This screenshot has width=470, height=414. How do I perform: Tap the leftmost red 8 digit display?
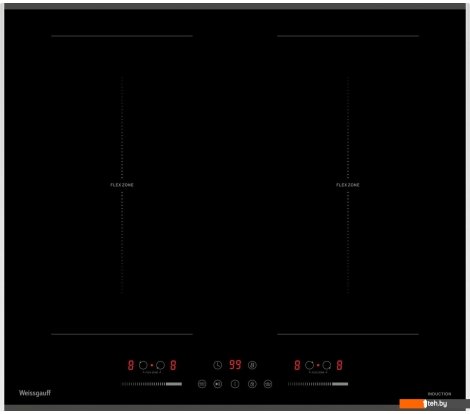tap(131, 365)
